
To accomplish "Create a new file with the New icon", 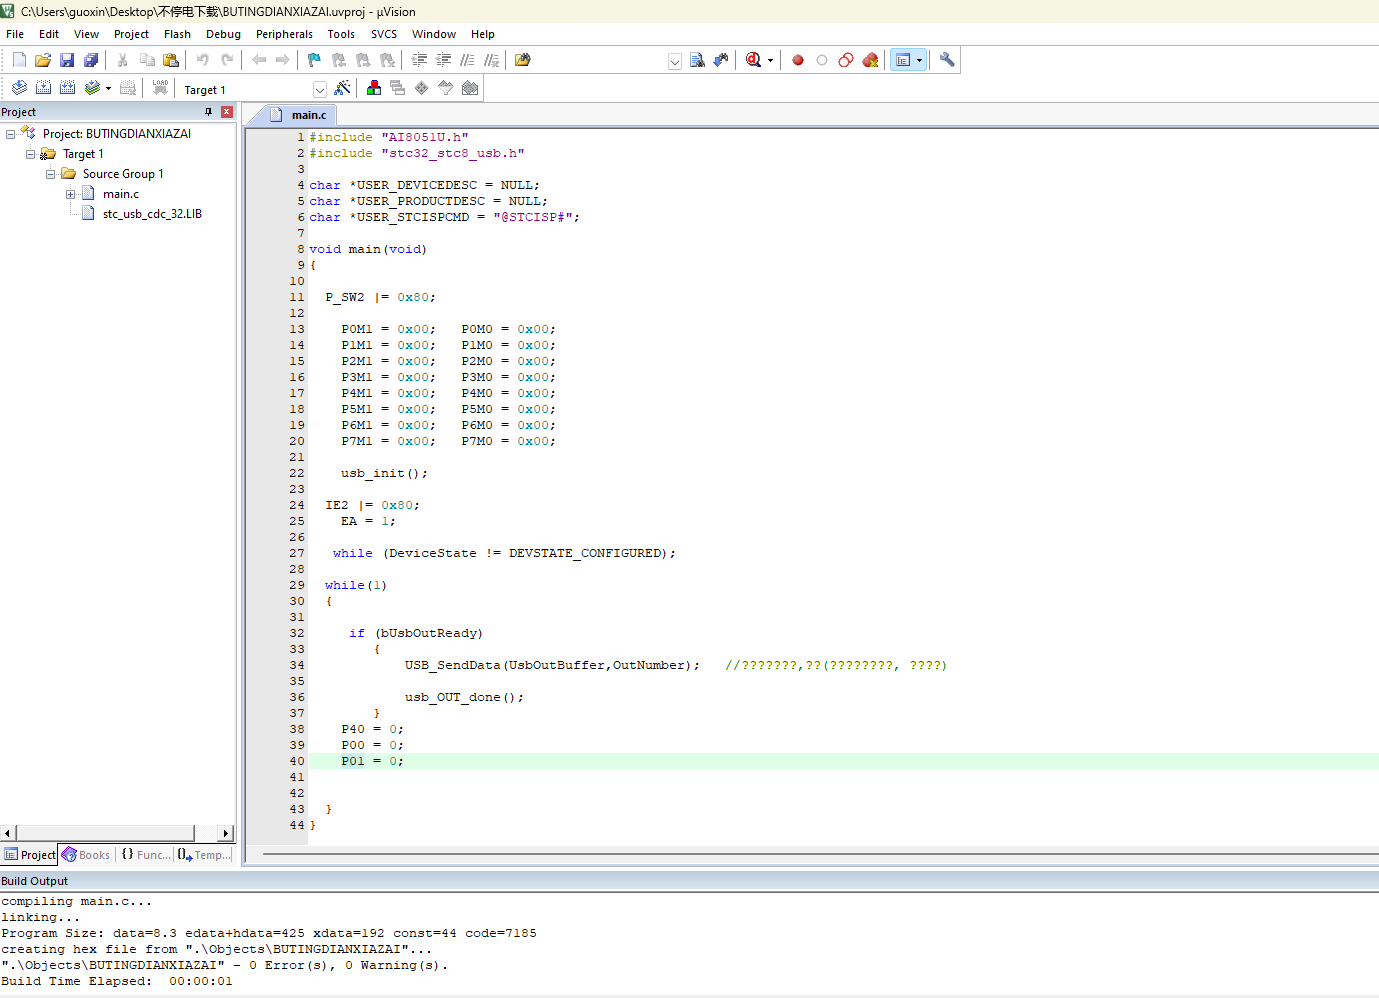I will 19,60.
